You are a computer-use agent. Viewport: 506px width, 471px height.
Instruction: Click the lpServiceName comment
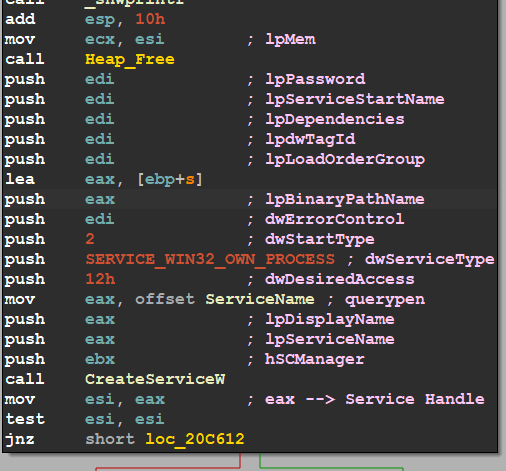pos(330,339)
